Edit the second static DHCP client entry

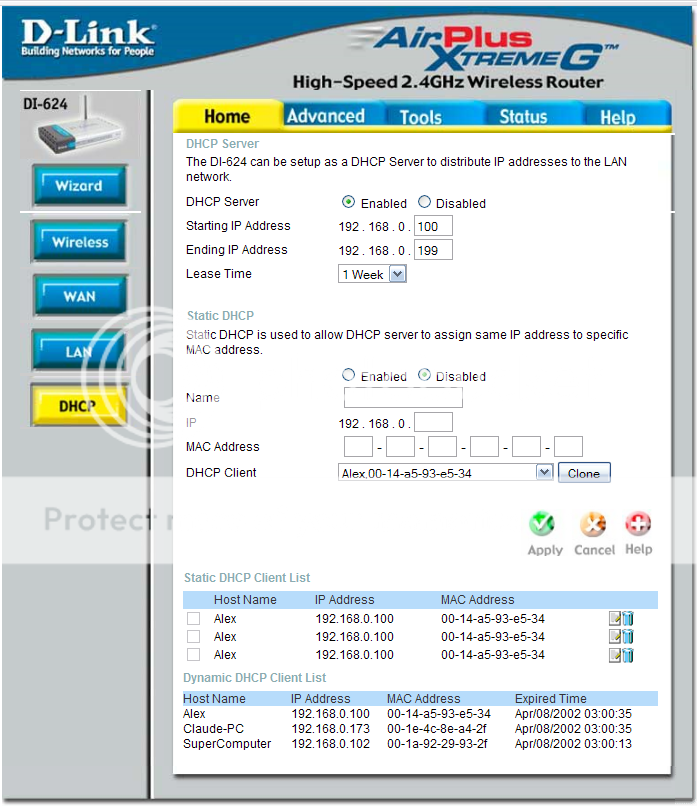(615, 637)
